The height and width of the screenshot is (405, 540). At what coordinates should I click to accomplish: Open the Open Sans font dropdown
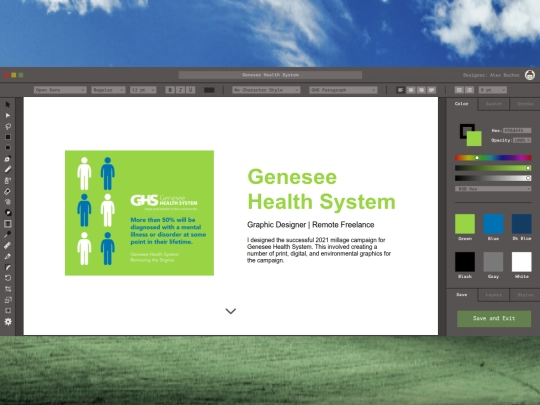tap(60, 90)
